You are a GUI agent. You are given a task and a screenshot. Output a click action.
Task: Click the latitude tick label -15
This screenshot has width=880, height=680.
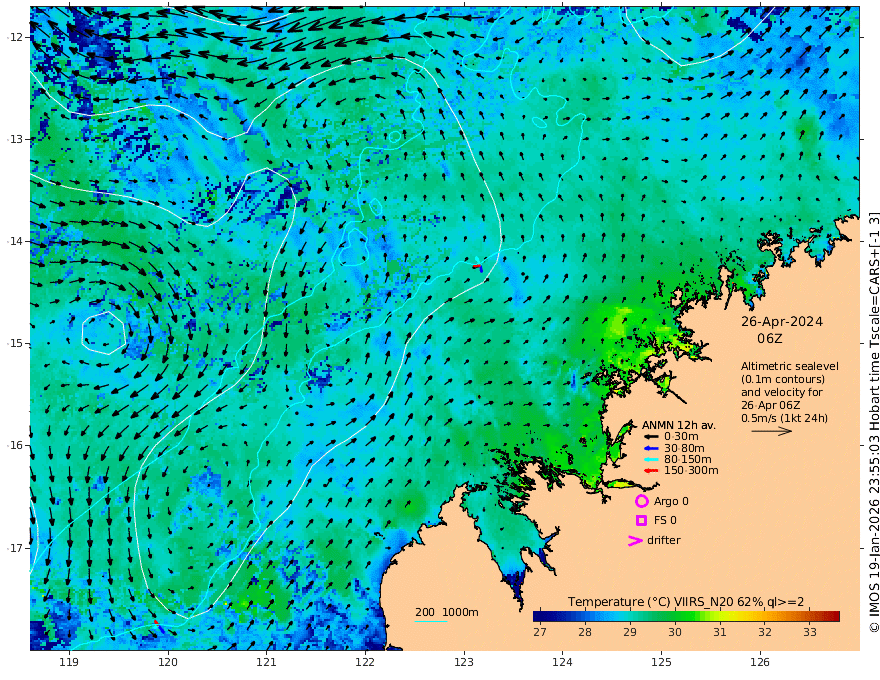15,343
